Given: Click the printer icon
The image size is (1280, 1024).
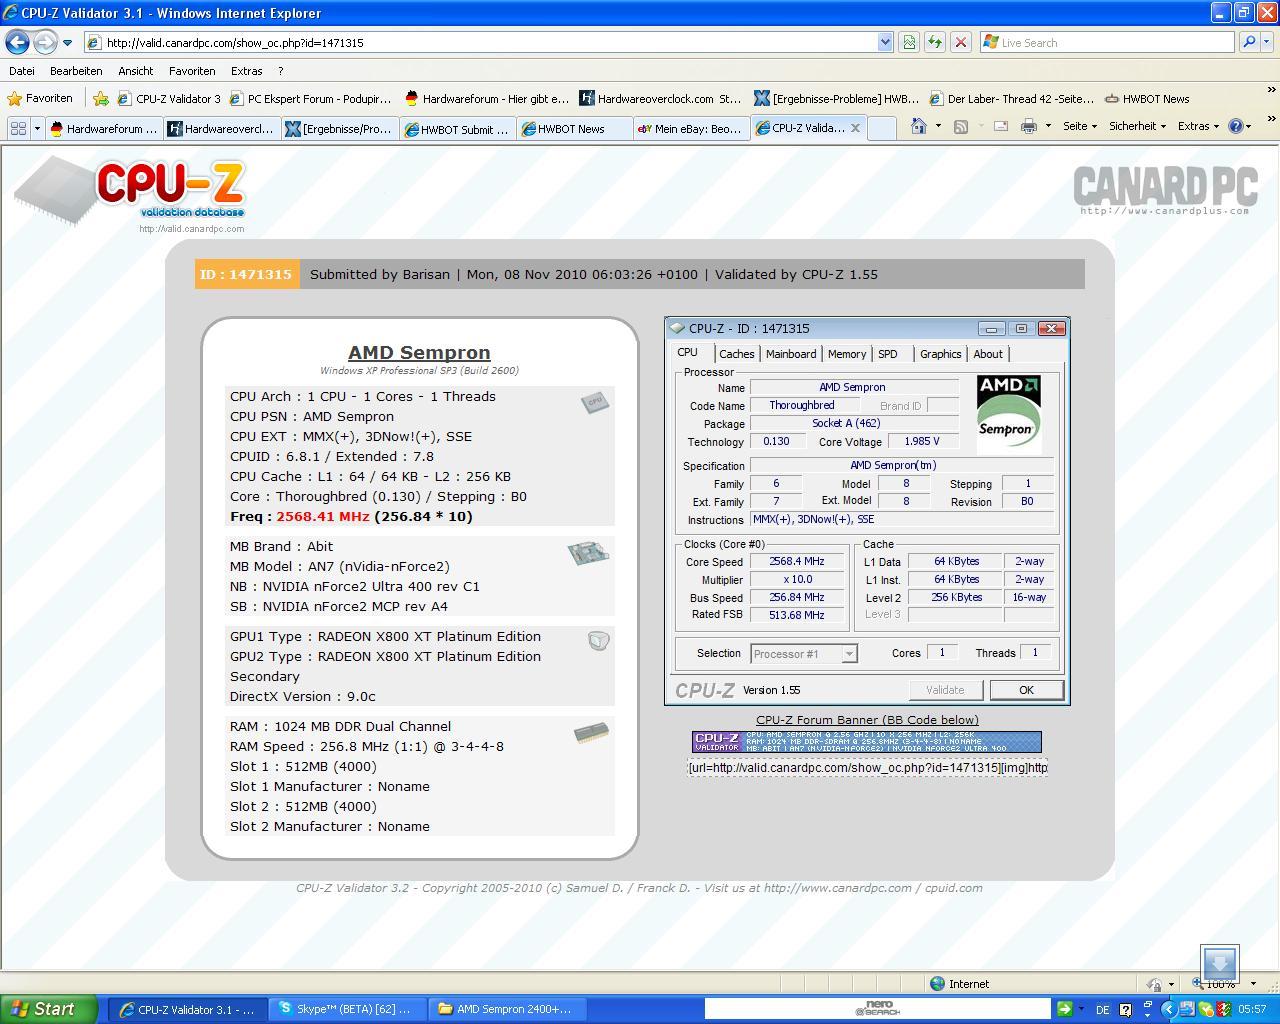Looking at the screenshot, I should point(1028,126).
